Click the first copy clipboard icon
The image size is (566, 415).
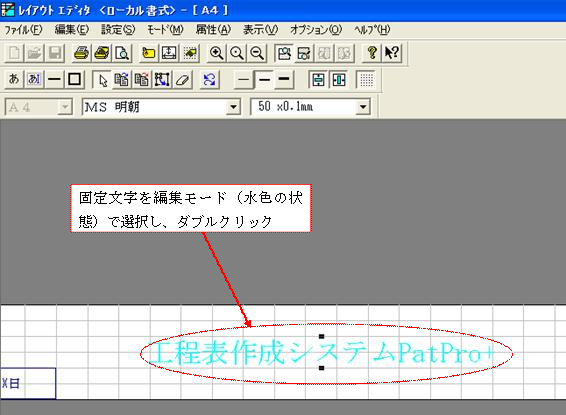click(122, 79)
